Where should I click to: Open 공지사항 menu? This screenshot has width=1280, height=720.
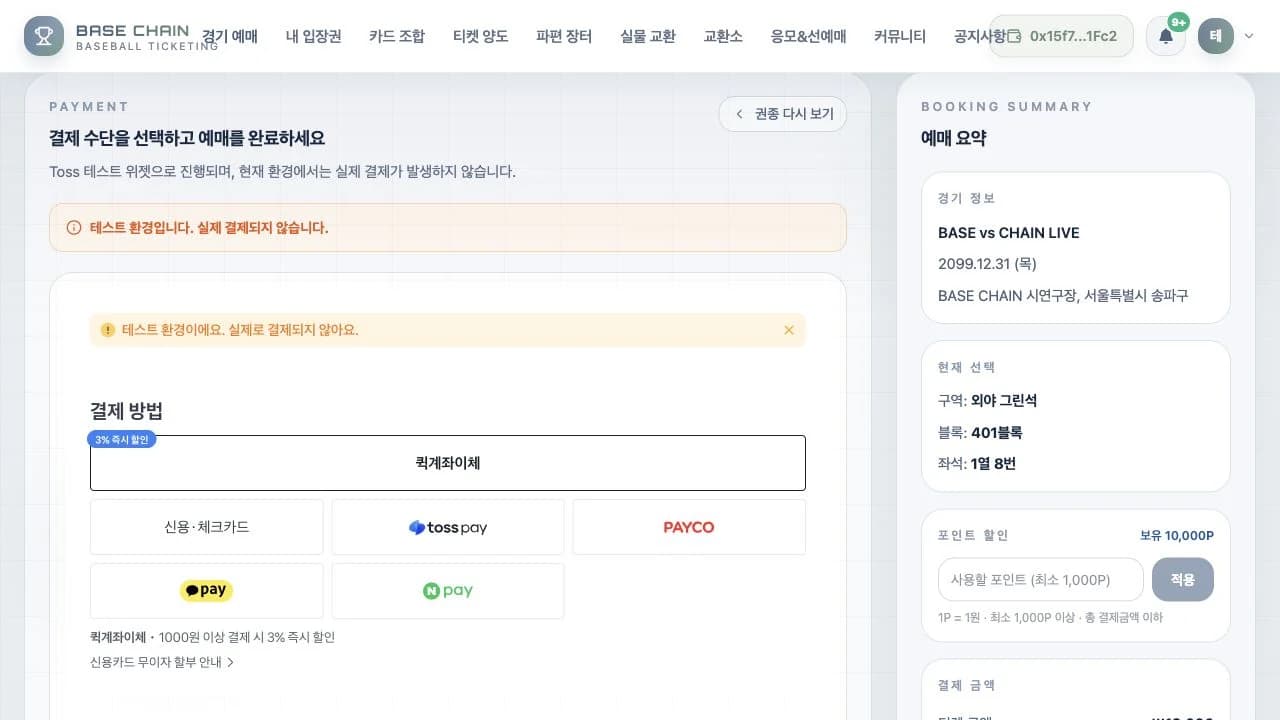pos(978,36)
